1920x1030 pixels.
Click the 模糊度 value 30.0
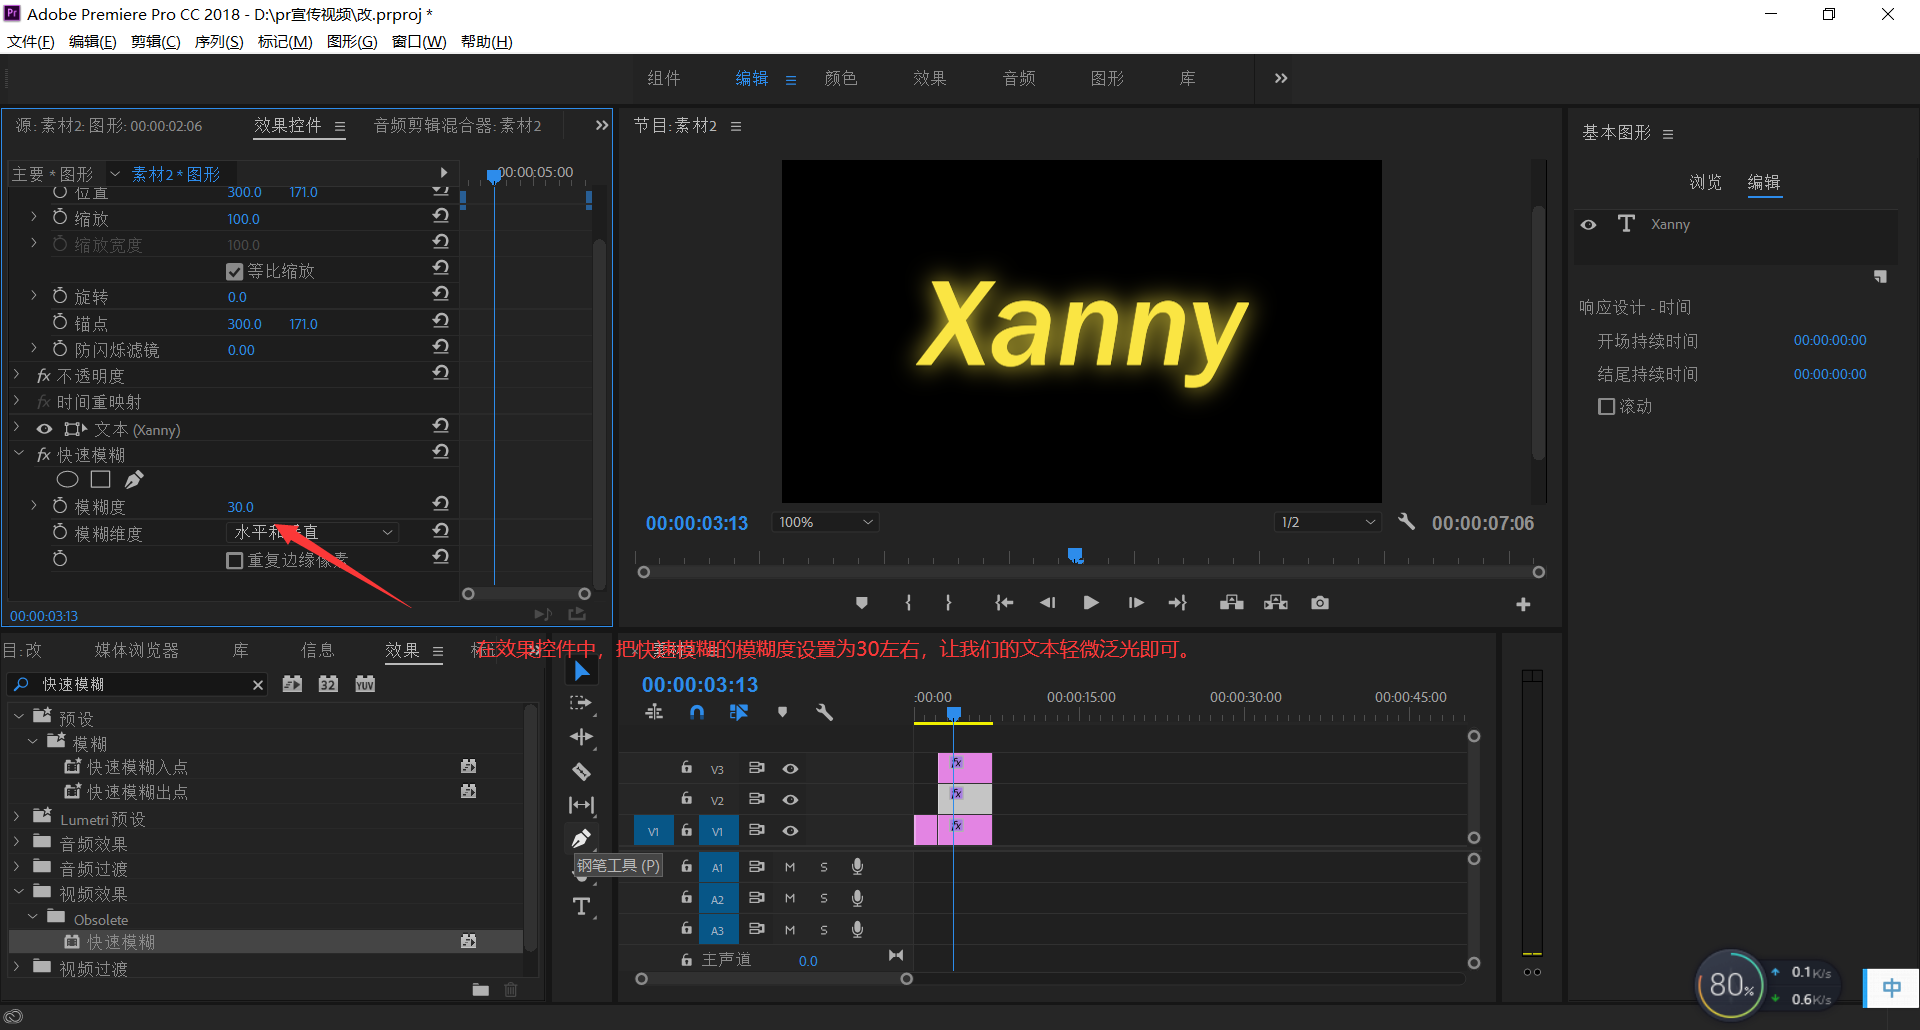coord(240,507)
